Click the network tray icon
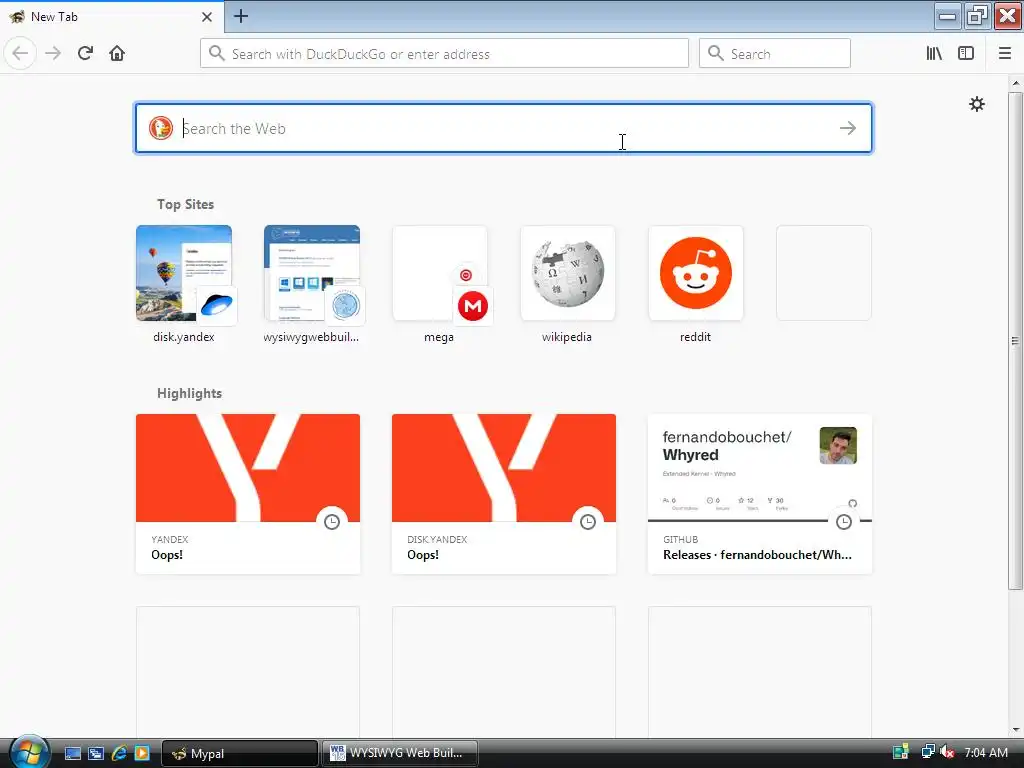Viewport: 1024px width, 768px height. pos(927,752)
